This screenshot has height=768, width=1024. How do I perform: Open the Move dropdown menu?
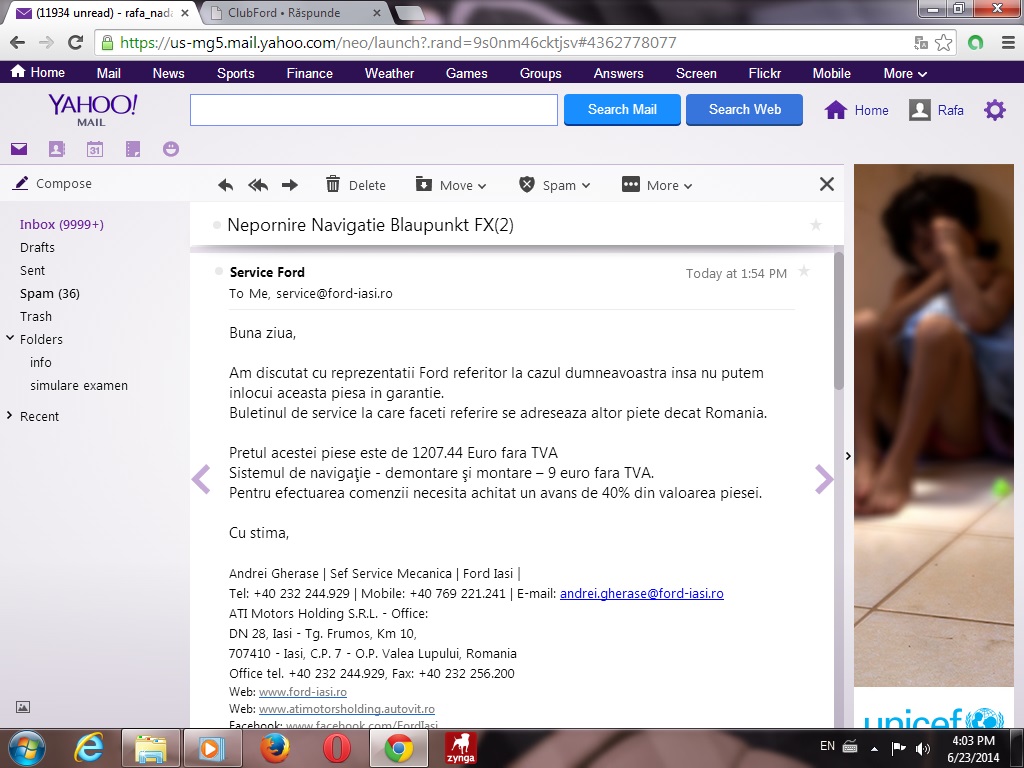451,185
